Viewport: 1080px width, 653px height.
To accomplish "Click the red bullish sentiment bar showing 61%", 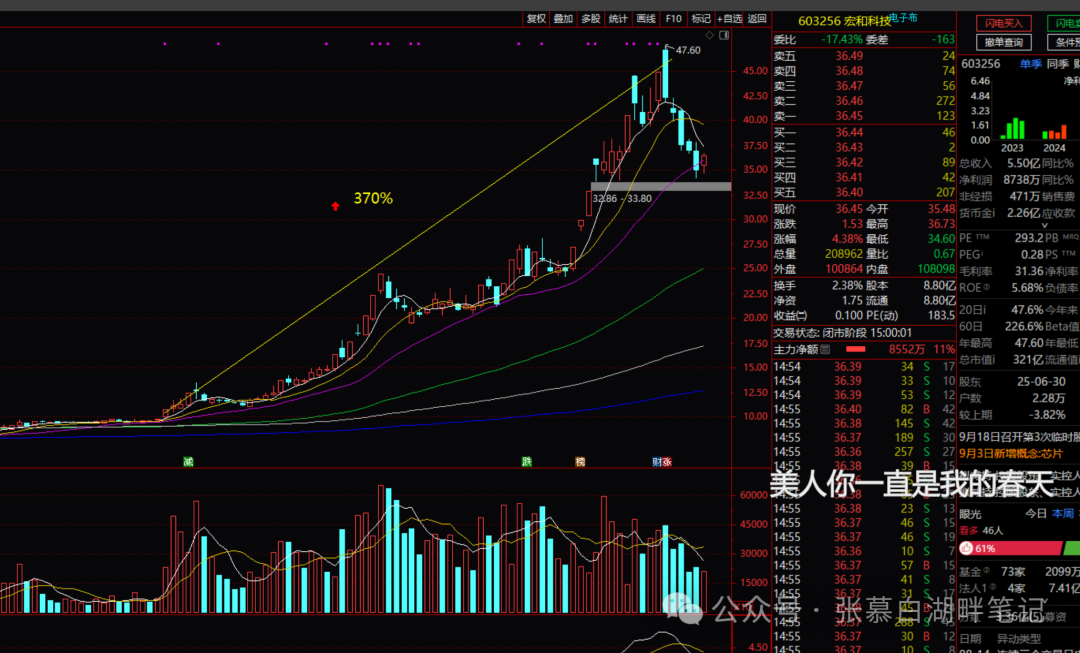I will coord(1010,548).
